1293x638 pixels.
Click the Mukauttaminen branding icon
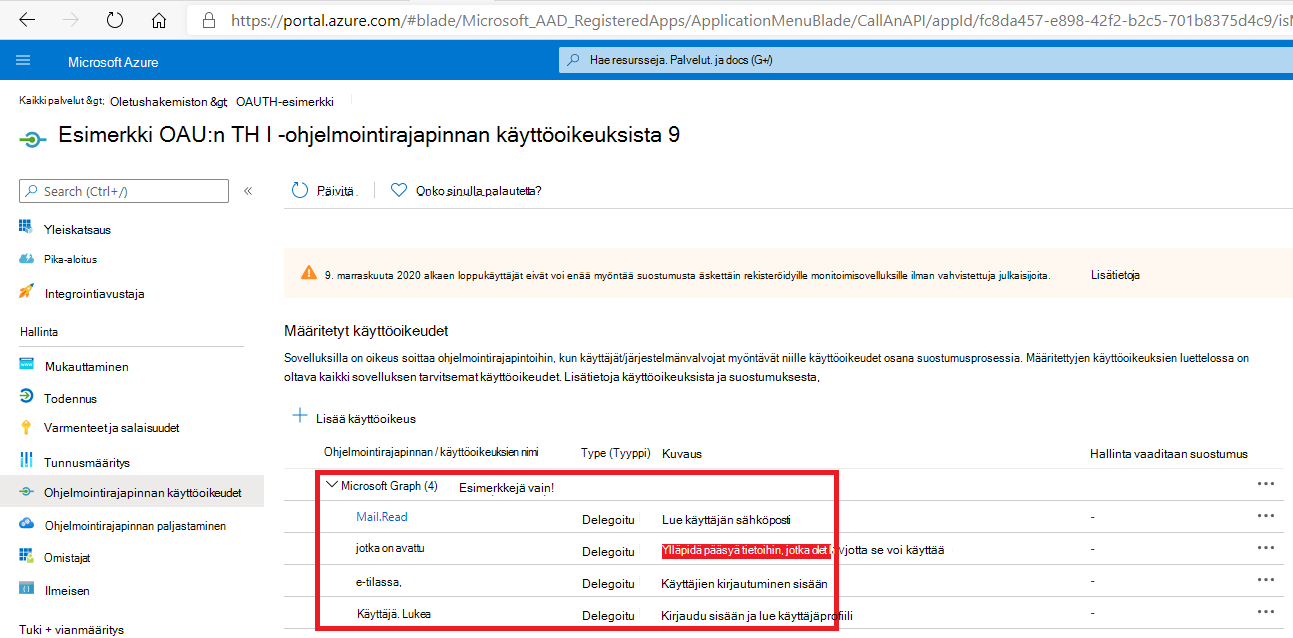[26, 366]
